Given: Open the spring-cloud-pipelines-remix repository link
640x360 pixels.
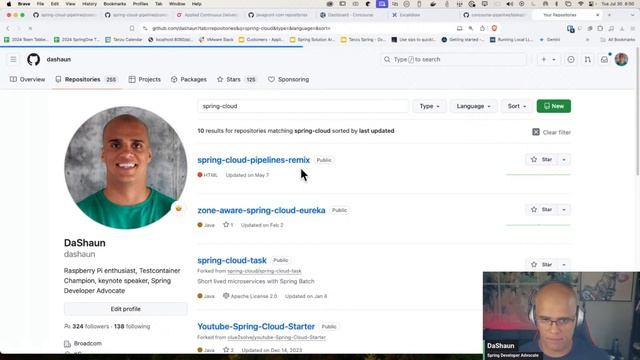Looking at the screenshot, I should coord(253,160).
